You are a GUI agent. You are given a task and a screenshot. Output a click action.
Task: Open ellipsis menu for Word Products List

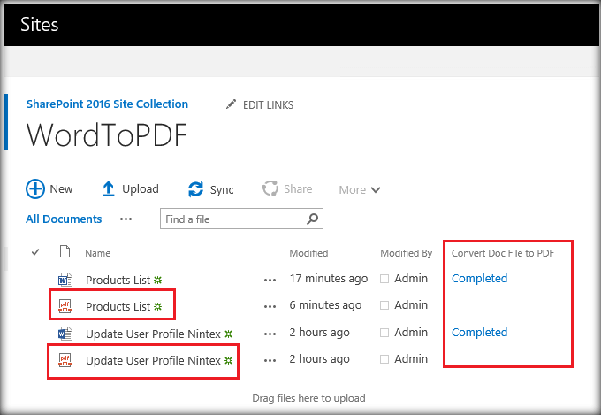[x=270, y=280]
